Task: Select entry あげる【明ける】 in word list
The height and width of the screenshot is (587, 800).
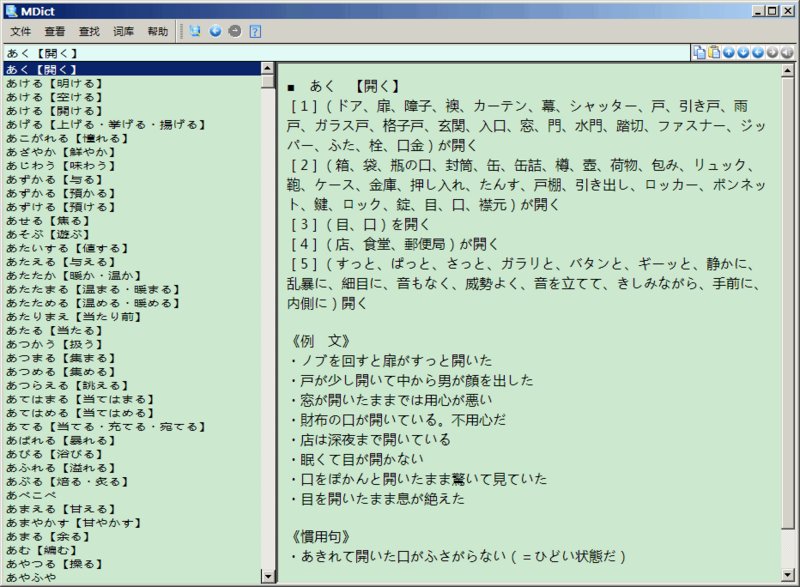Action: click(52, 83)
